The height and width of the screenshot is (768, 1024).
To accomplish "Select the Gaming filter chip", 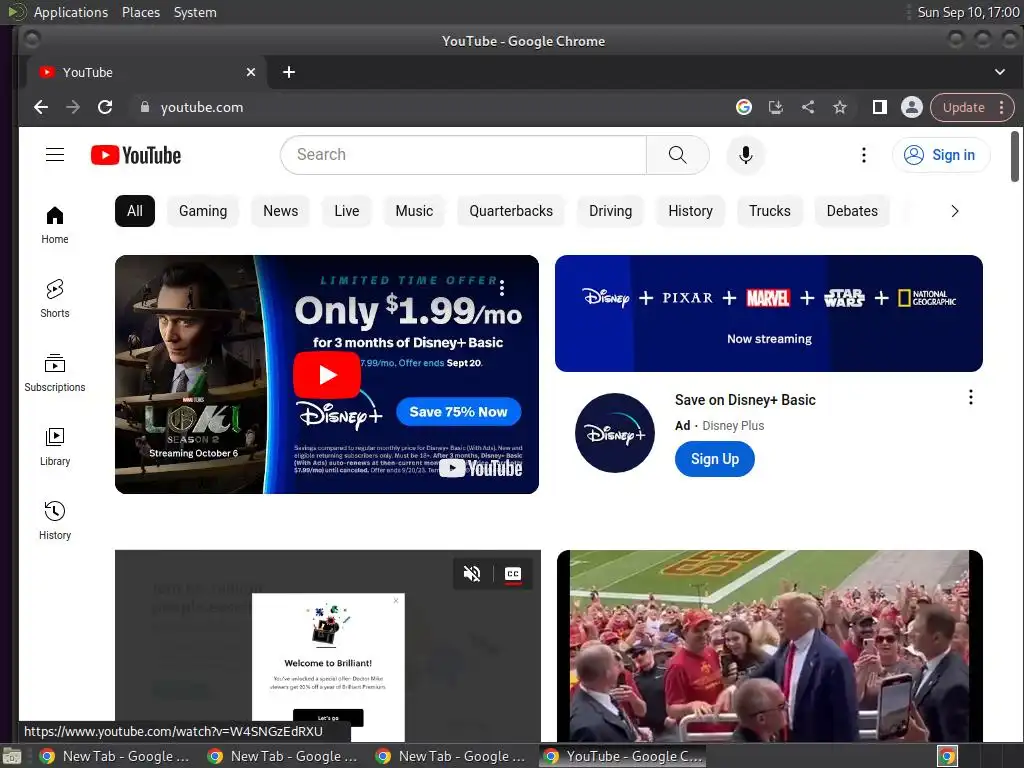I will coord(203,211).
